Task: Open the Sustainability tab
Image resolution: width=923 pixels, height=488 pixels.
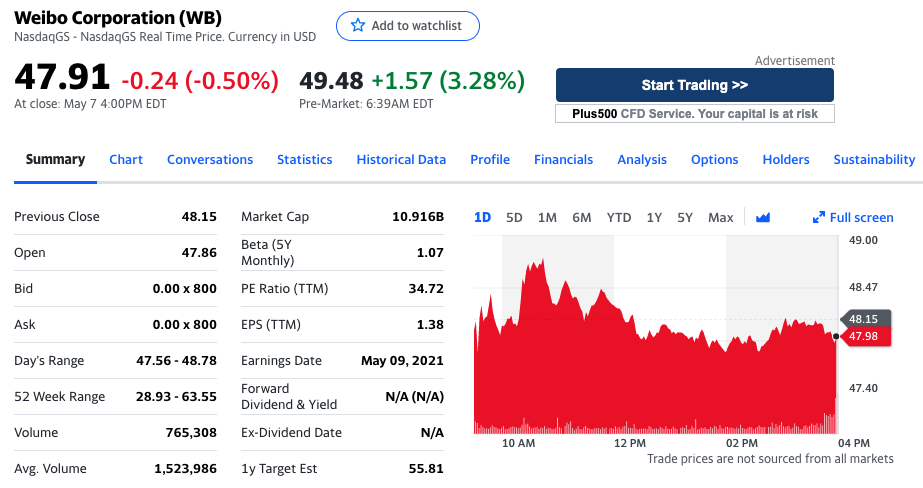Action: coord(874,160)
